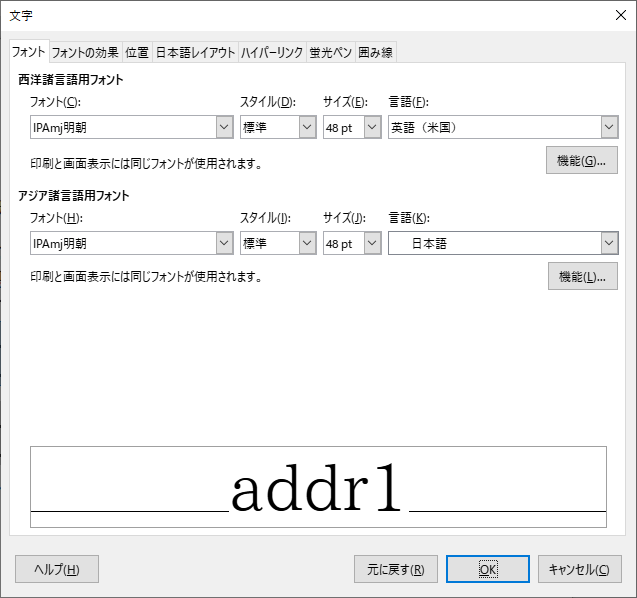Click the Asian font name field IPAmj明朝
637x598 pixels.
[123, 243]
